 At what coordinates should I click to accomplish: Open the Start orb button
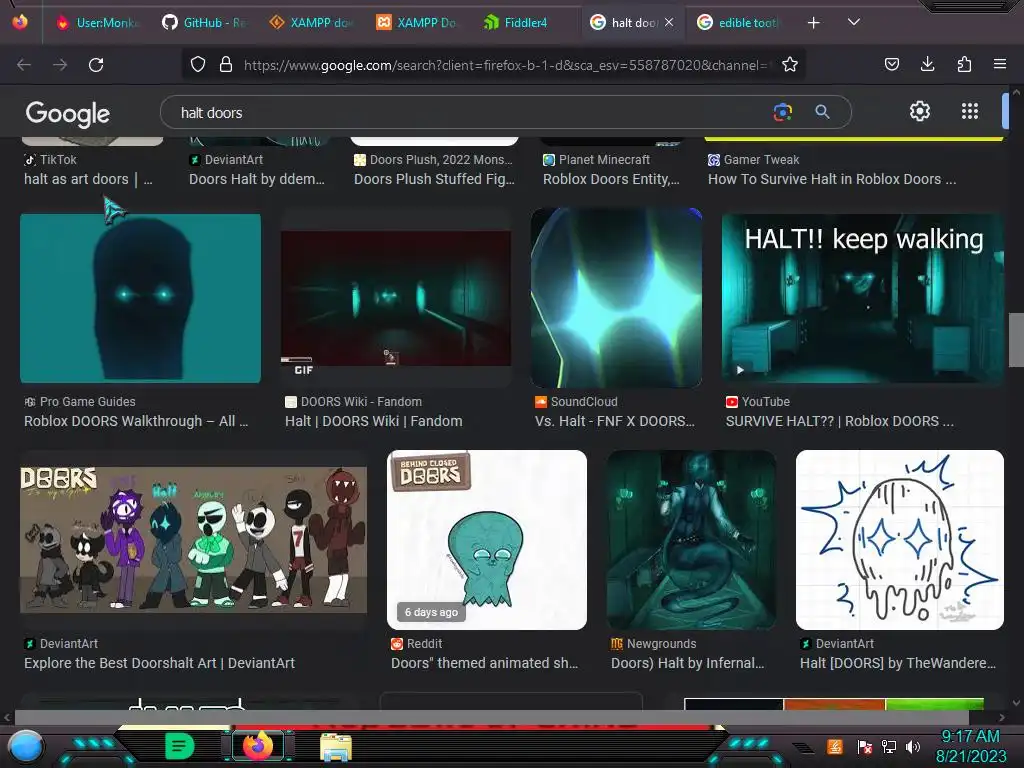25,746
